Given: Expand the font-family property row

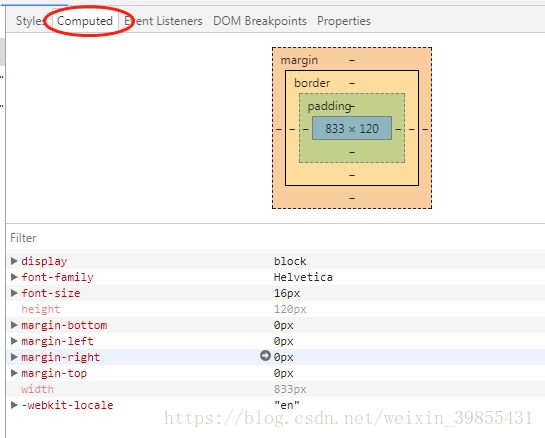Looking at the screenshot, I should [x=14, y=277].
